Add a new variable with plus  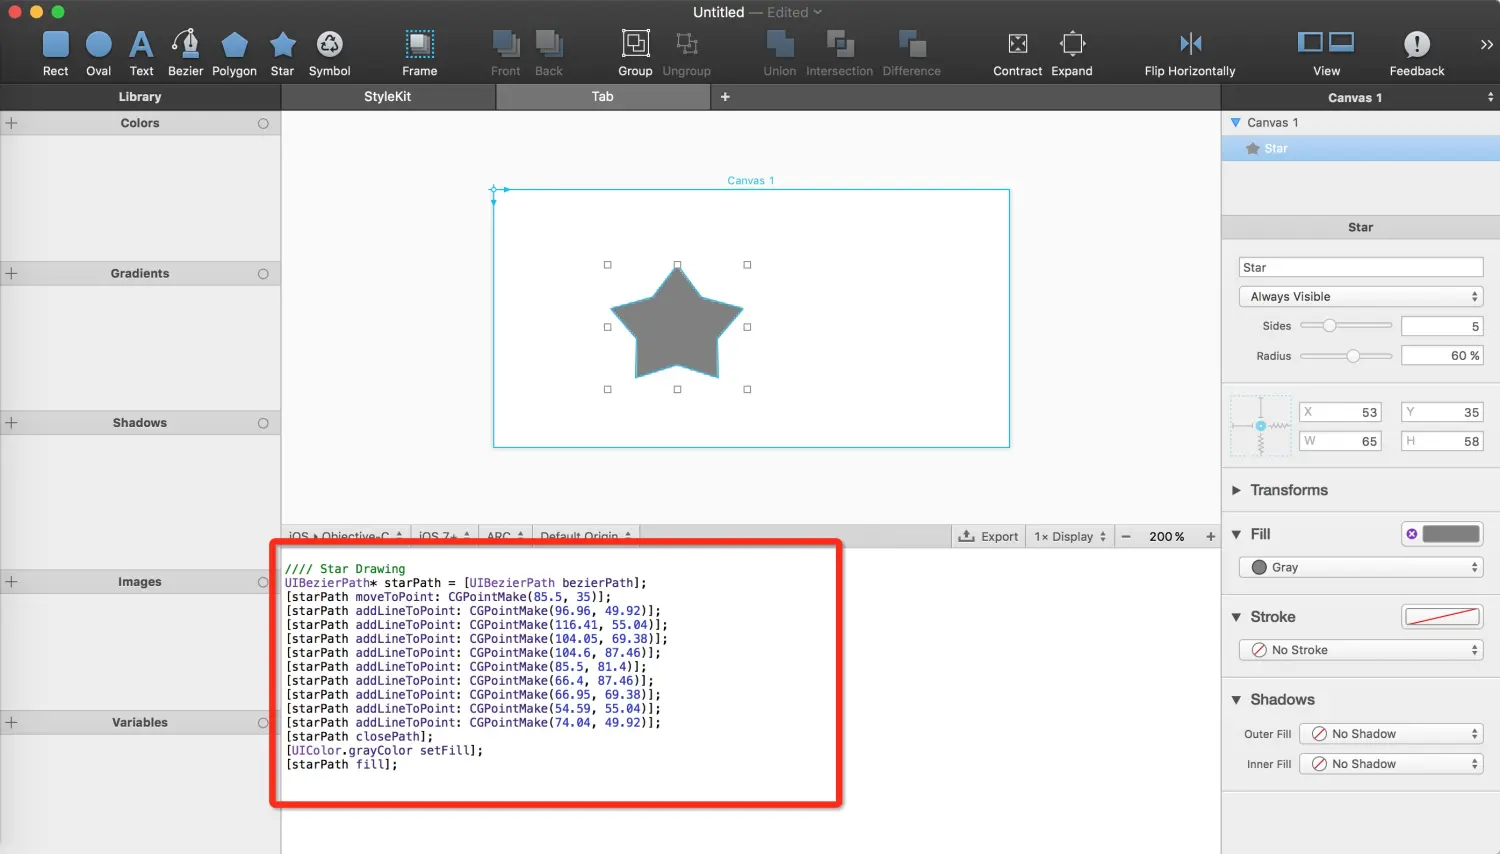[x=12, y=722]
